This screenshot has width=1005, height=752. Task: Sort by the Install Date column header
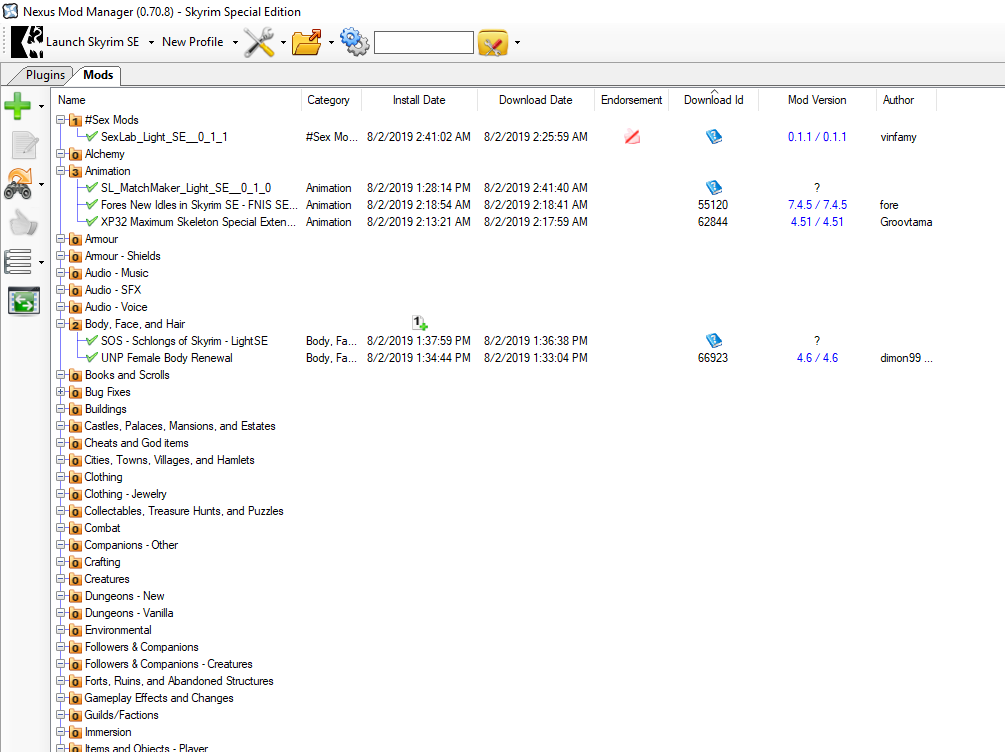point(419,100)
